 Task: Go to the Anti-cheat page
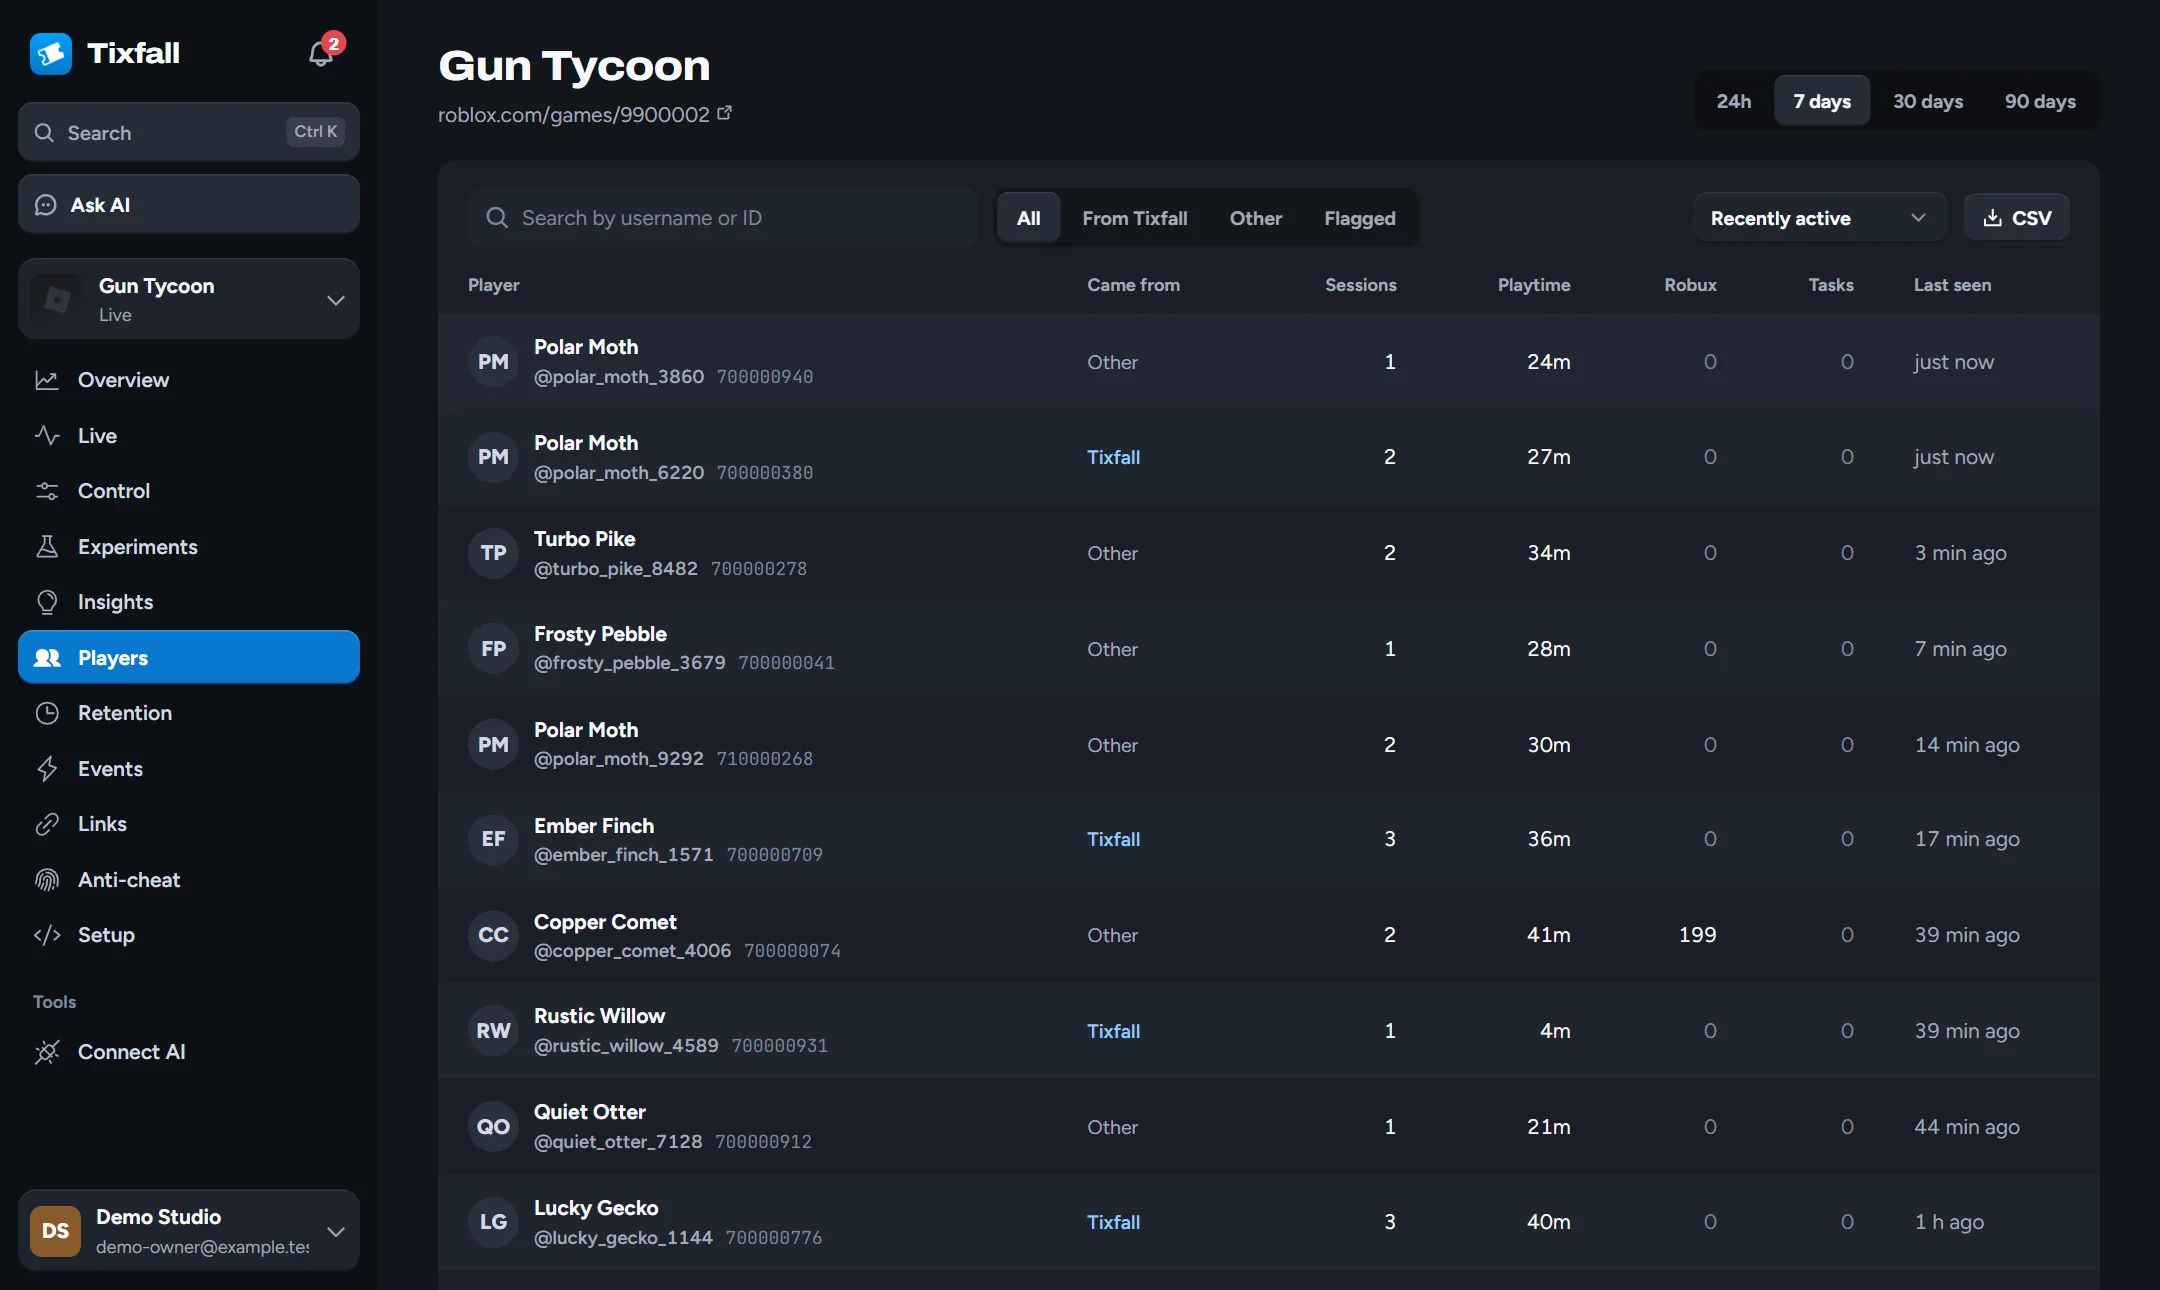(189, 880)
